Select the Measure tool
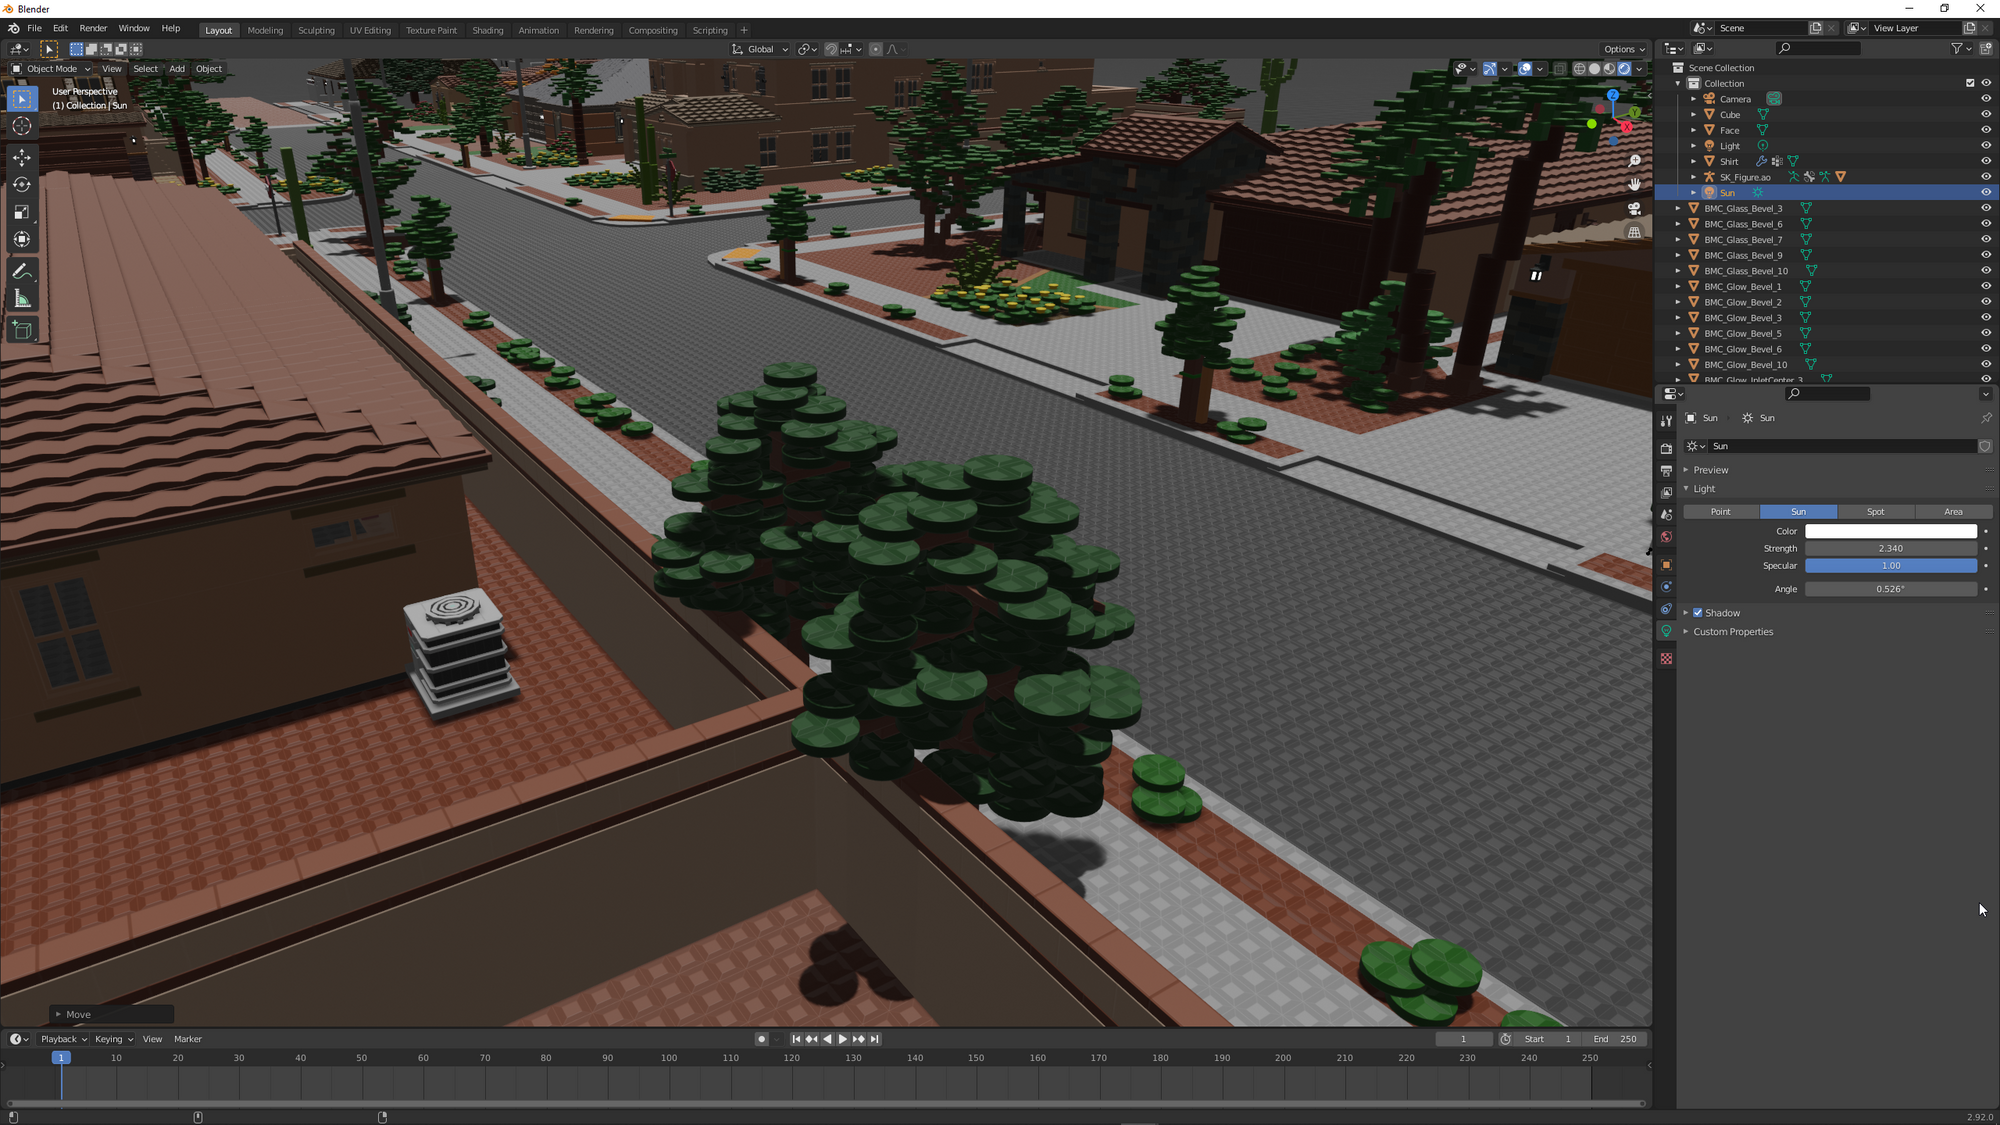Viewport: 2000px width, 1125px height. tap(22, 298)
